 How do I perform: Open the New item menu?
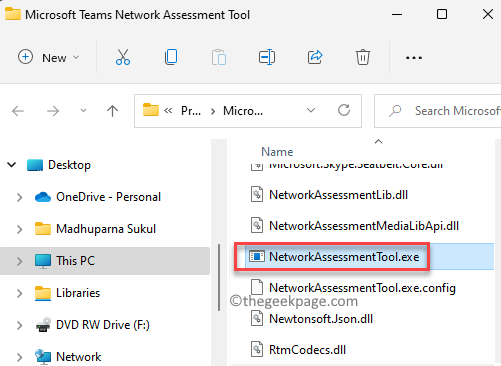[x=48, y=57]
